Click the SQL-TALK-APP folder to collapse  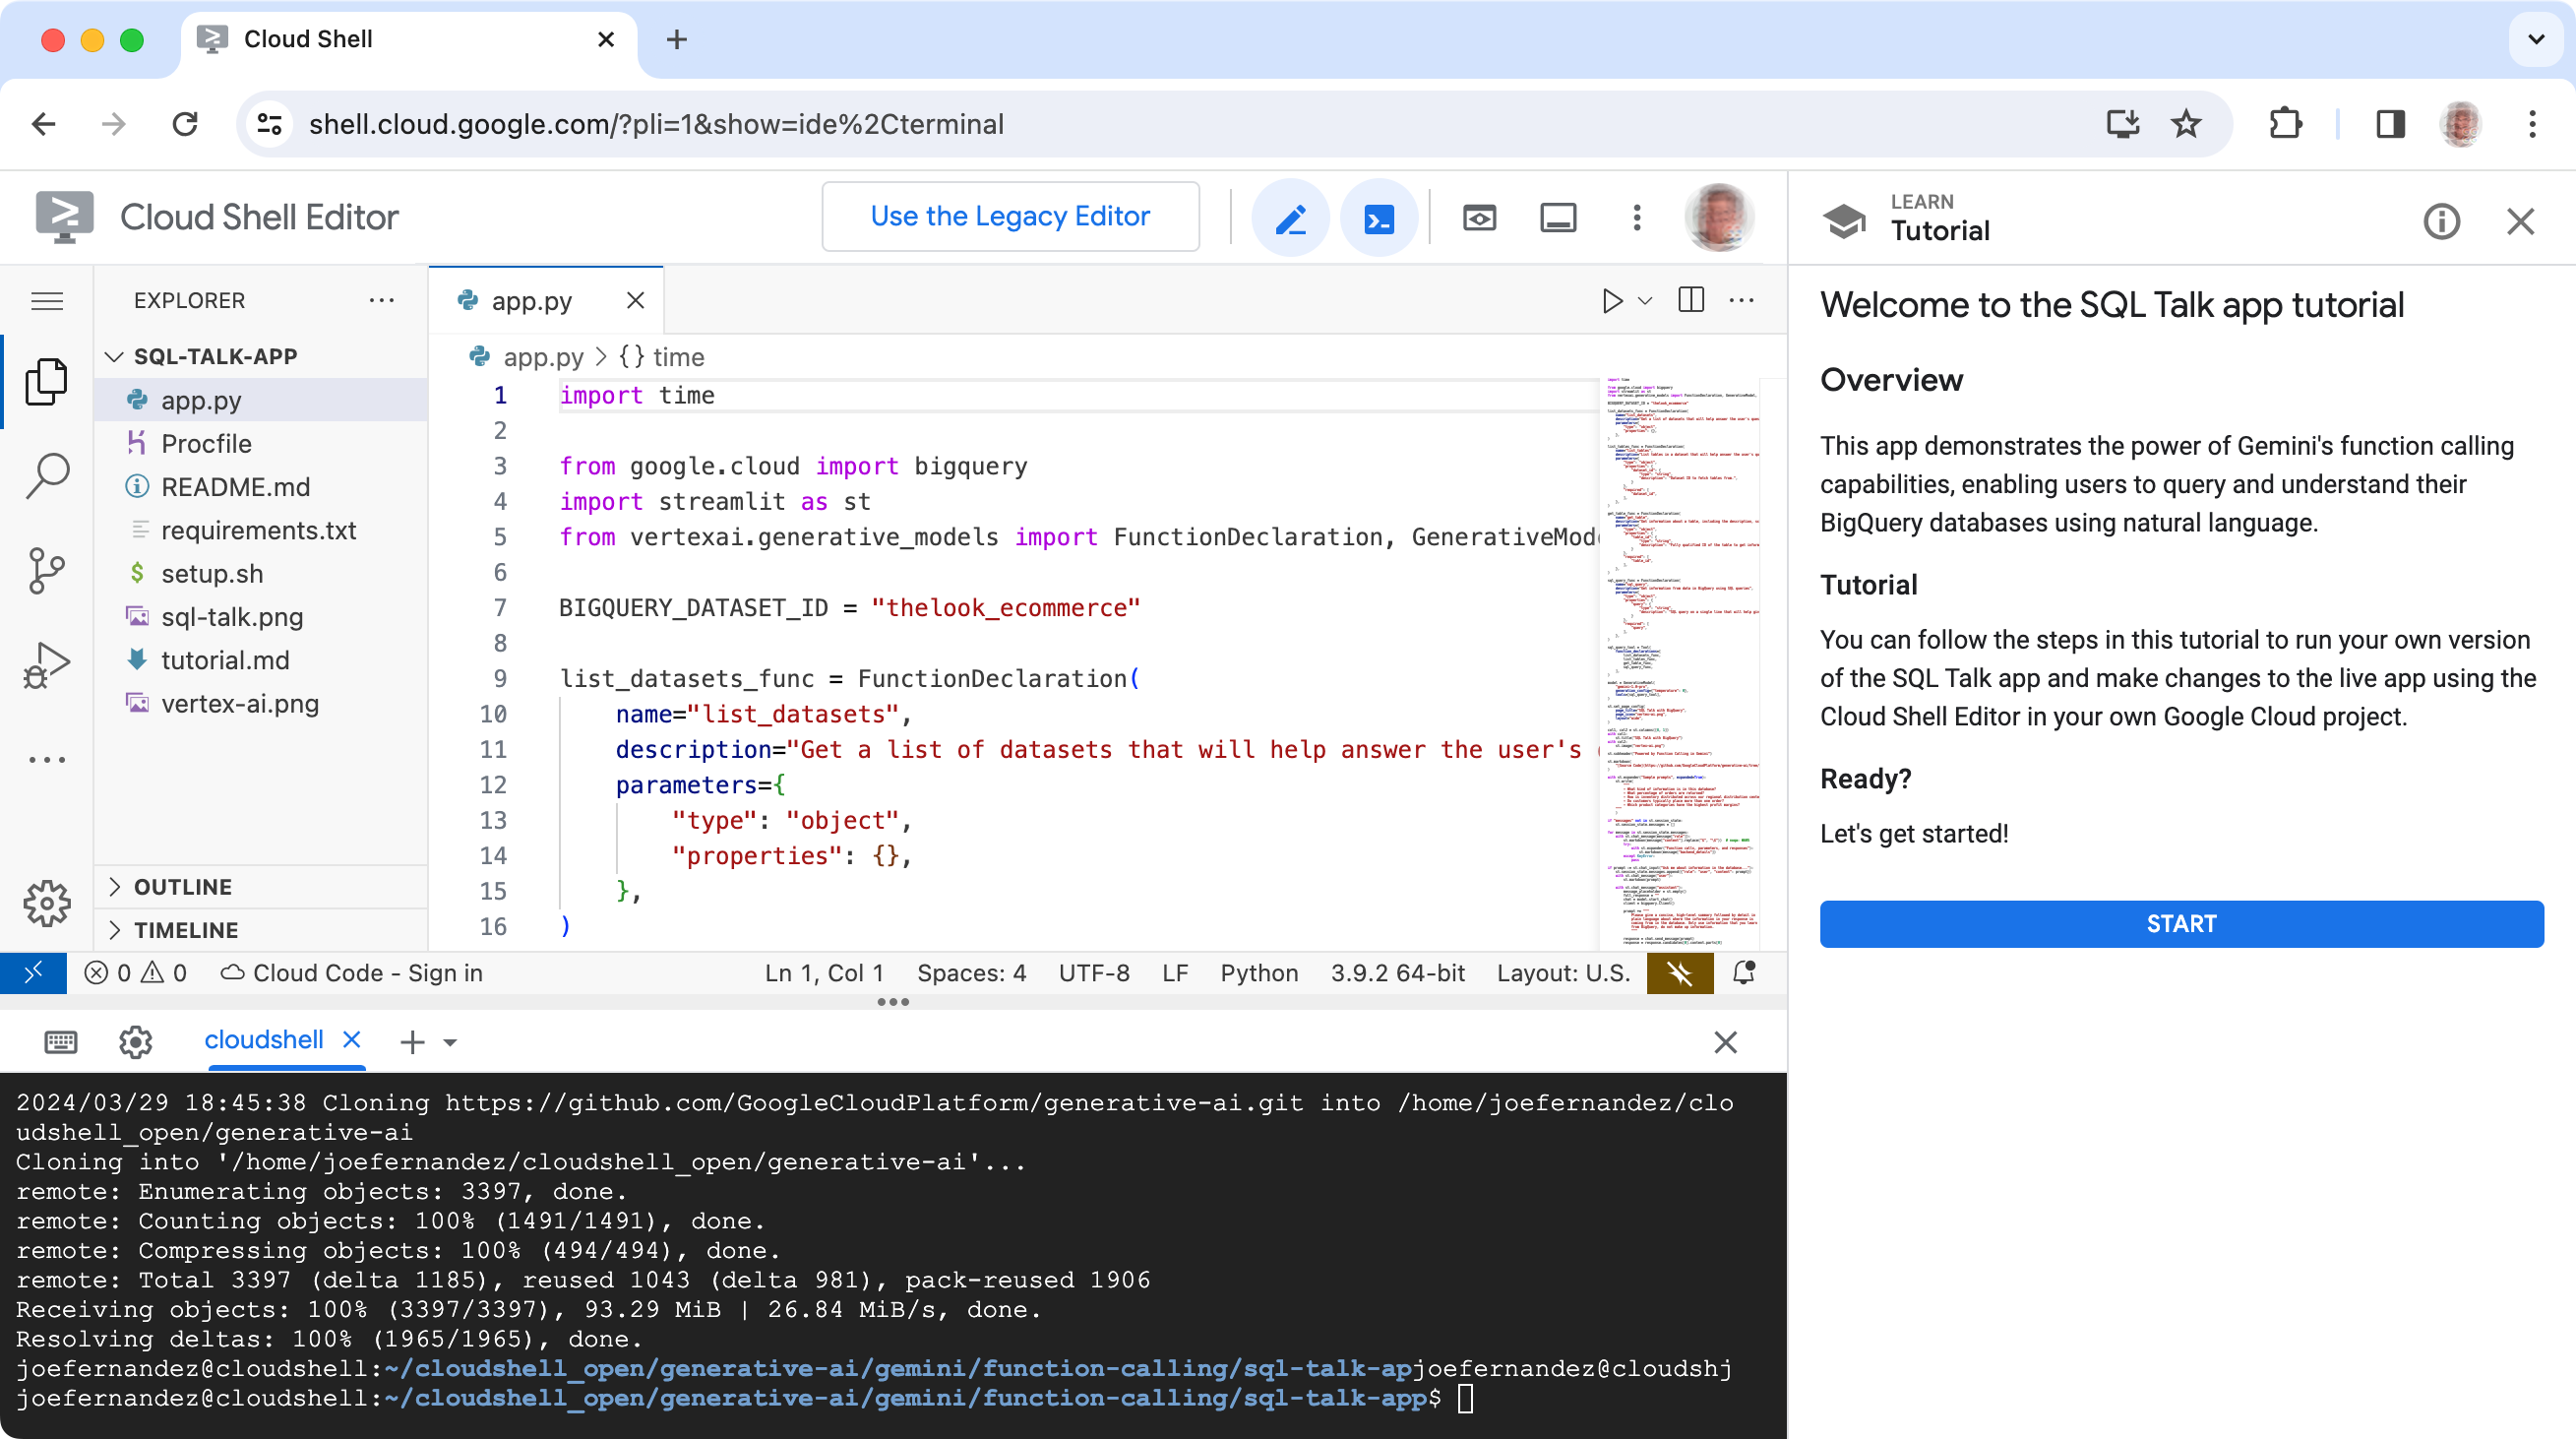[x=215, y=355]
